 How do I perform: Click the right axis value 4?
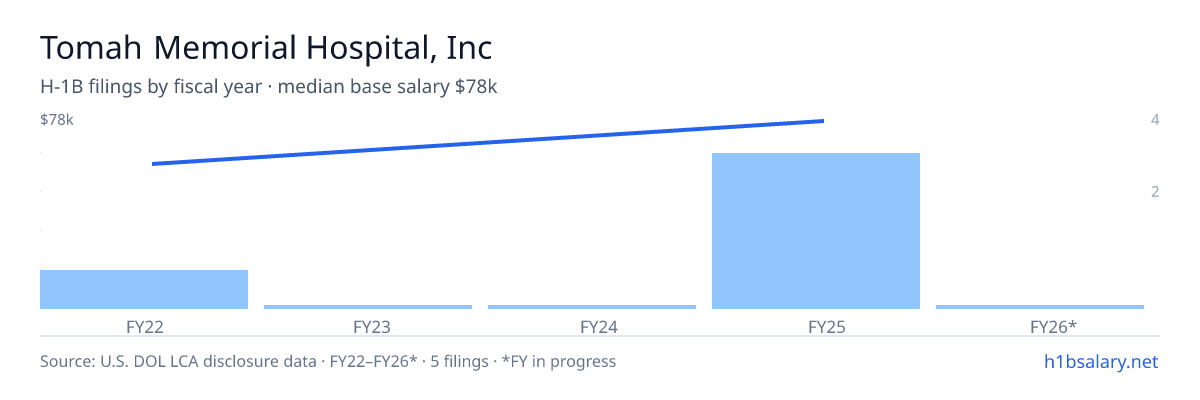(1155, 120)
